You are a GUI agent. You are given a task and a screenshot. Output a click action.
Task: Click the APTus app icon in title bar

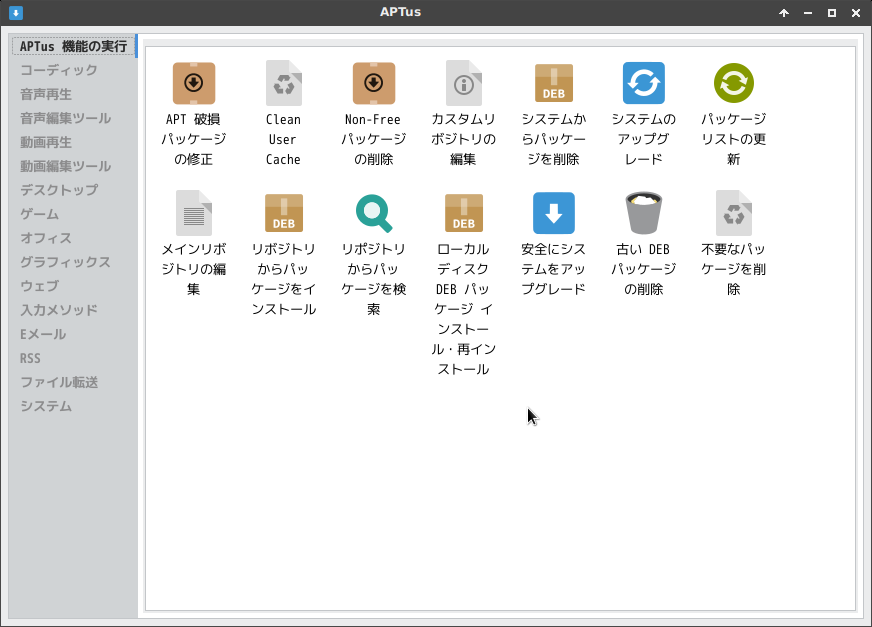coord(16,12)
